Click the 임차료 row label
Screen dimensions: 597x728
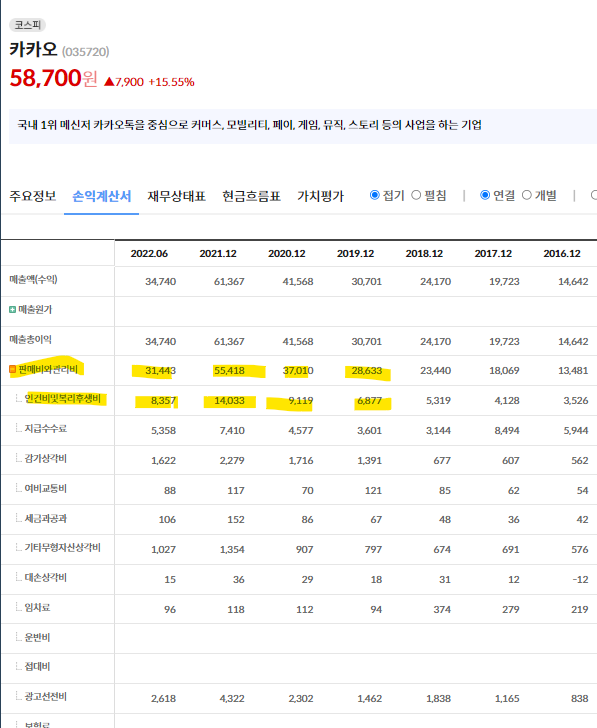tap(37, 608)
